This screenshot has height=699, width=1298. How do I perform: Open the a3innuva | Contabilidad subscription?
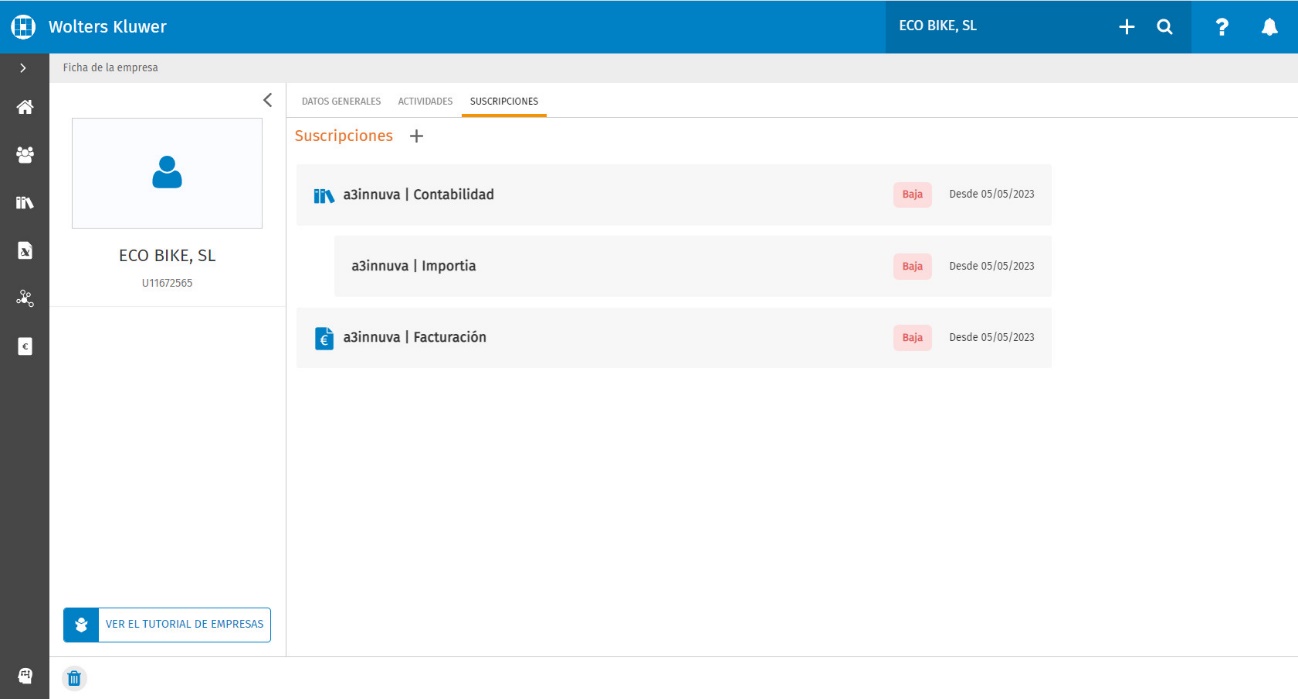(x=674, y=194)
